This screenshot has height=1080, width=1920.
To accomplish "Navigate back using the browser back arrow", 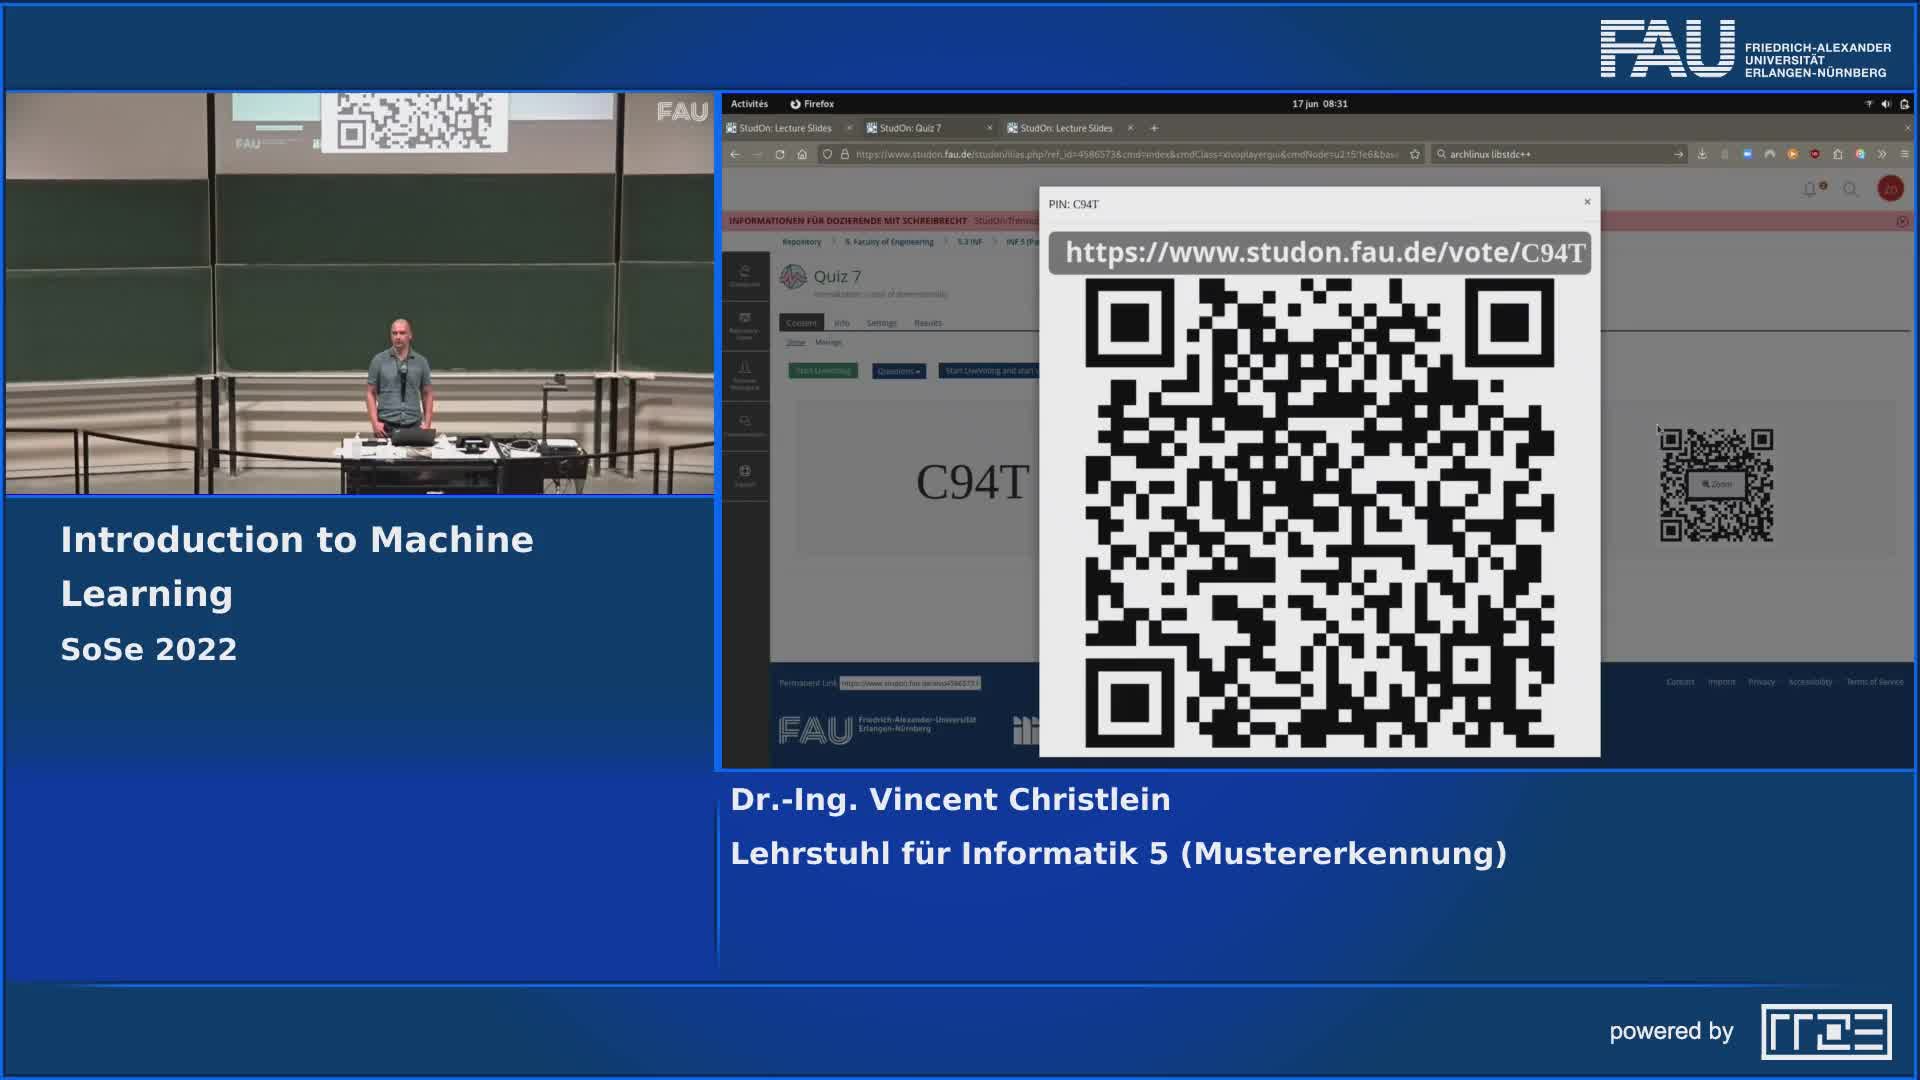I will tap(736, 154).
